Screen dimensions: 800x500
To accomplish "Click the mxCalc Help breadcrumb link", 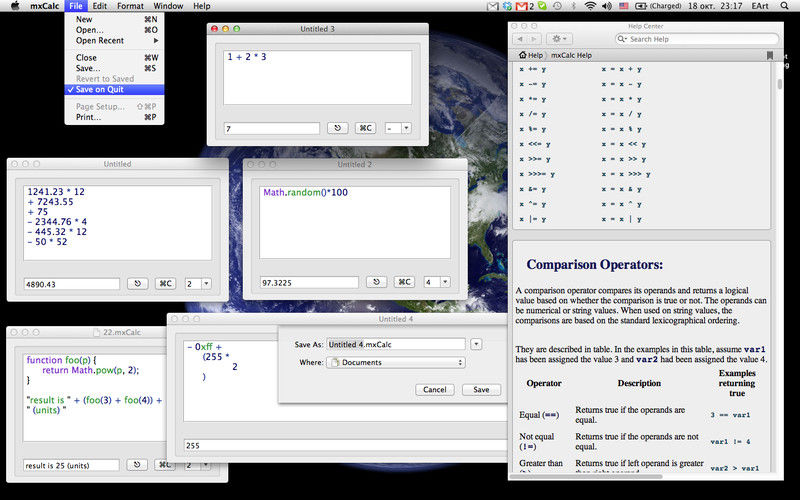I will (571, 55).
